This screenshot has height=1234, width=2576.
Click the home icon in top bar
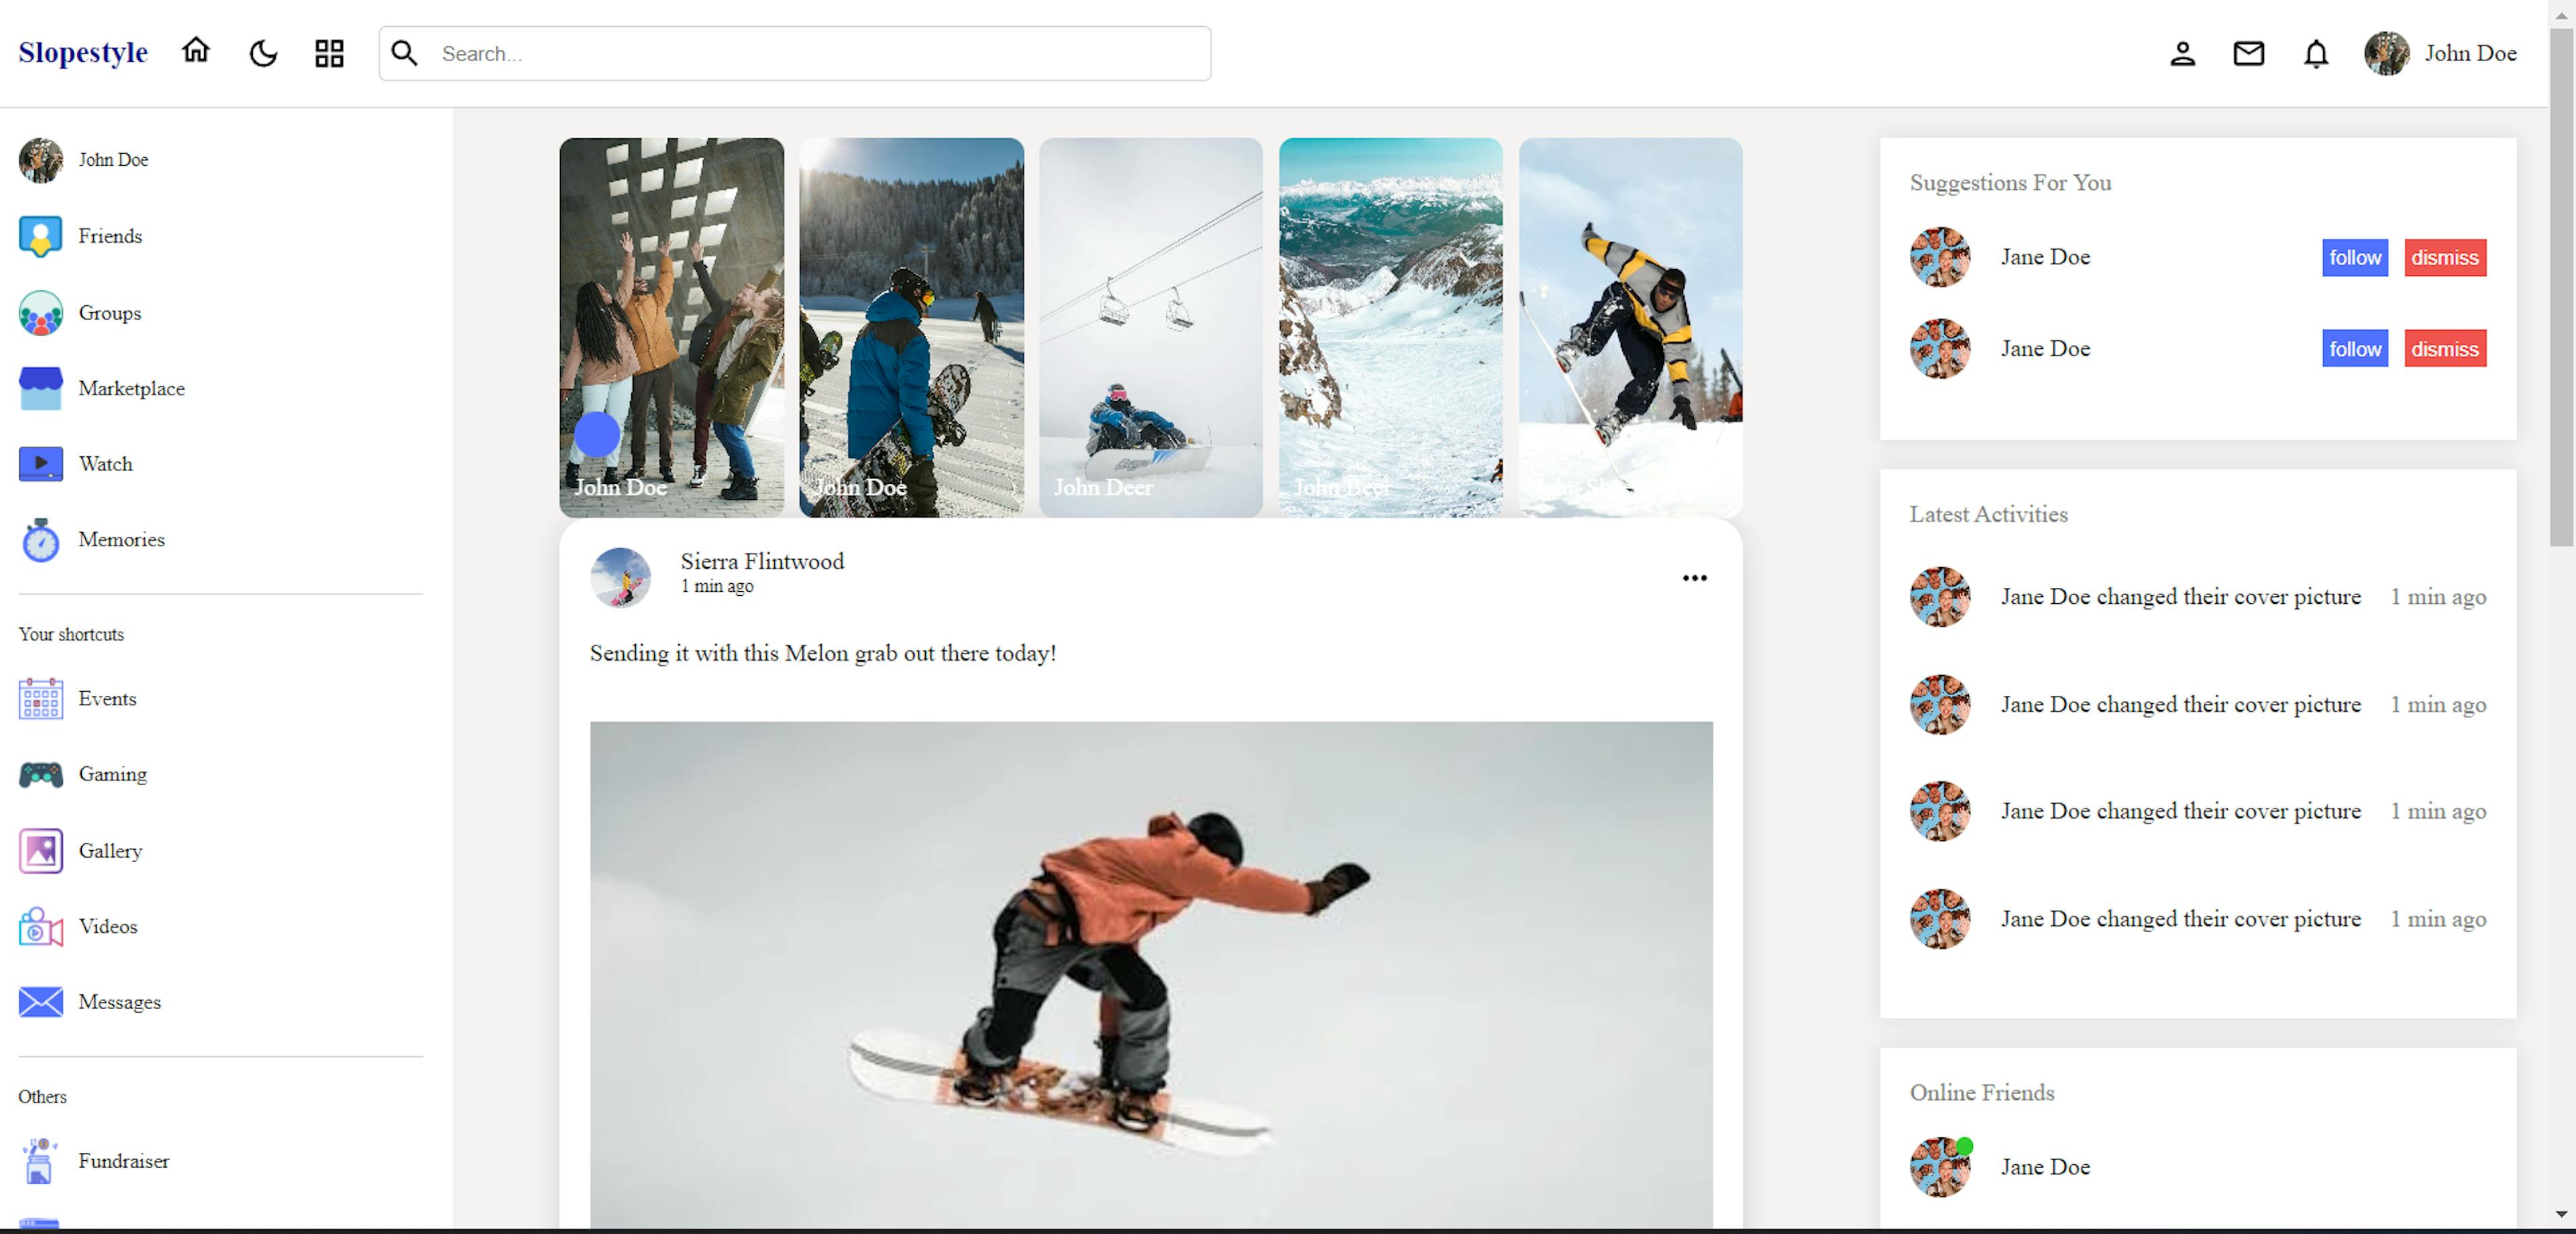[196, 51]
